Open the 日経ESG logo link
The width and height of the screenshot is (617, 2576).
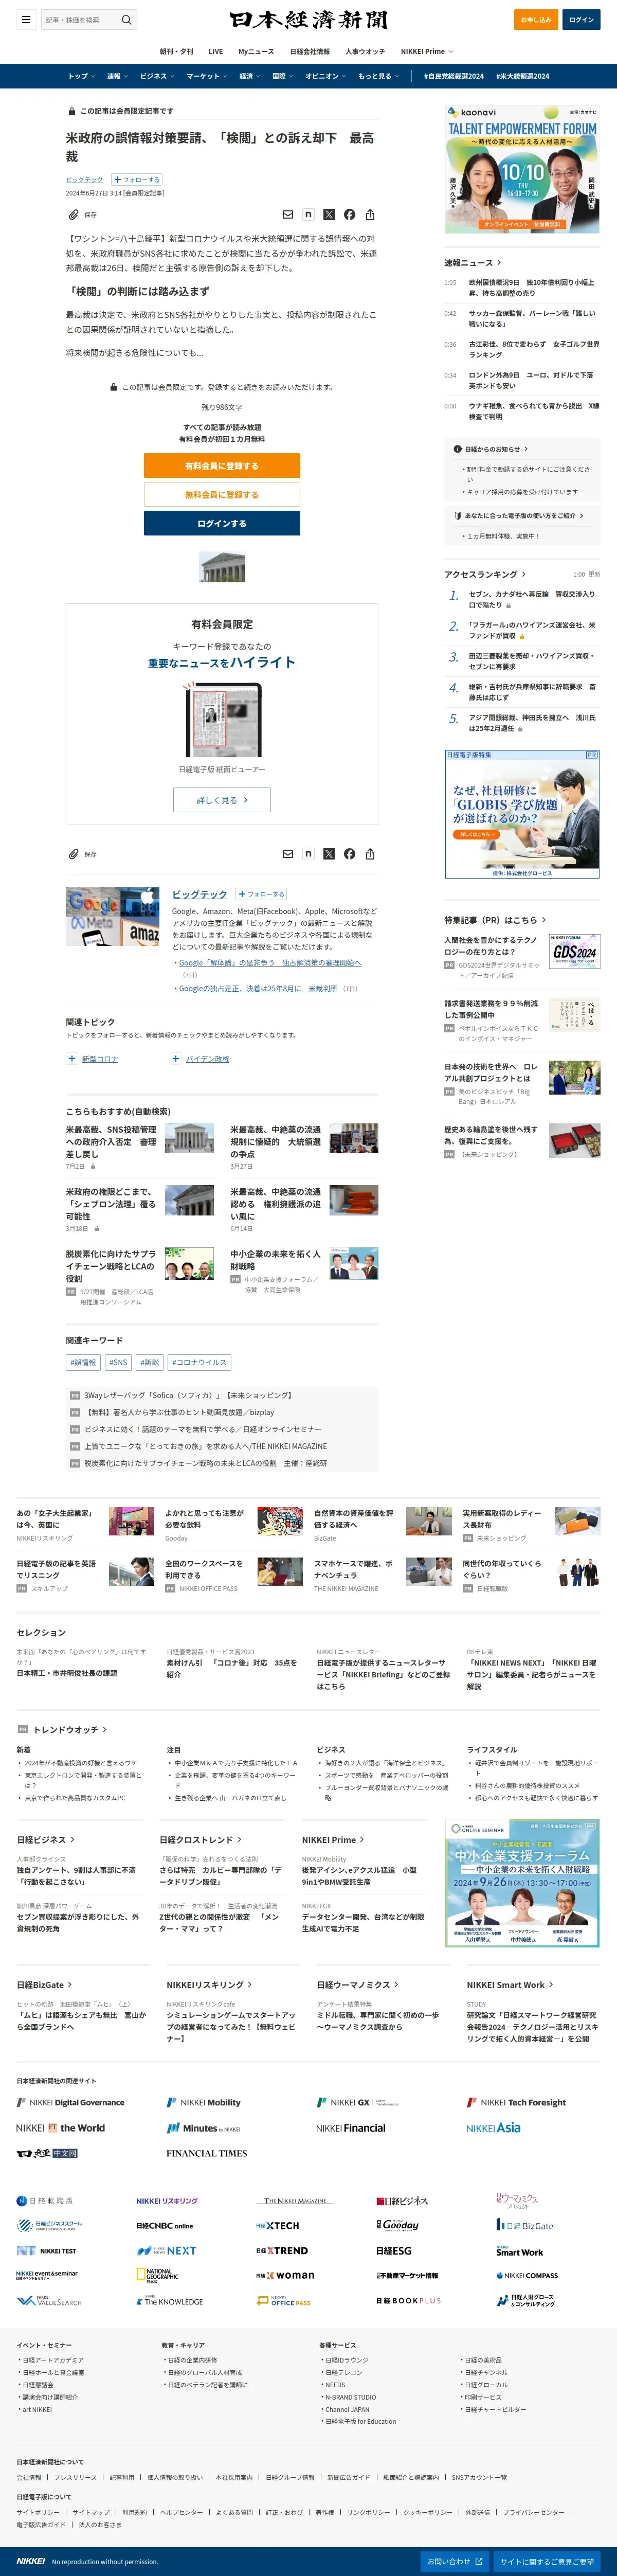pos(394,2250)
